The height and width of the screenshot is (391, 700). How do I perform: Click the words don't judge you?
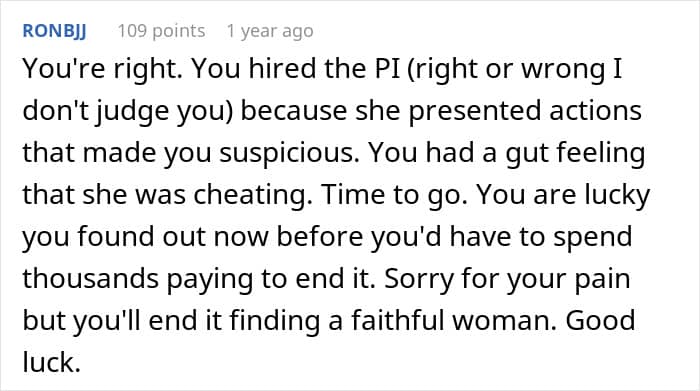(125, 112)
